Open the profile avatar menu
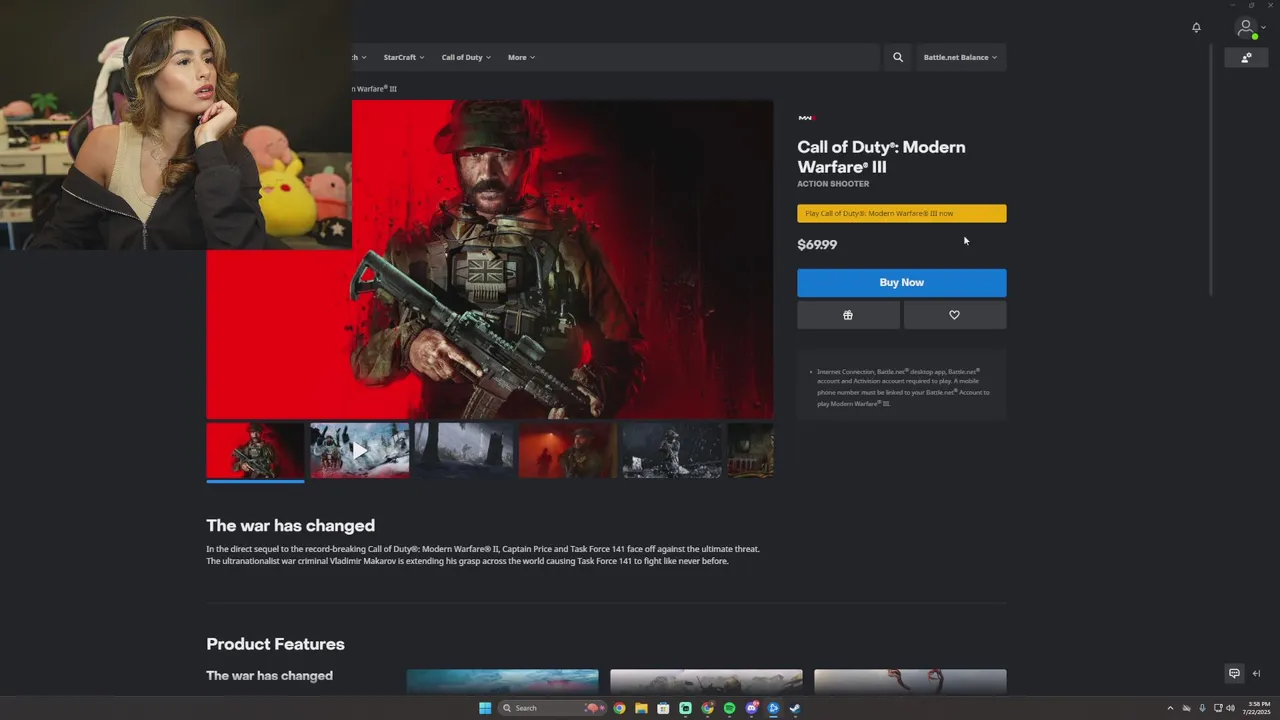Image resolution: width=1280 pixels, height=720 pixels. (x=1246, y=28)
